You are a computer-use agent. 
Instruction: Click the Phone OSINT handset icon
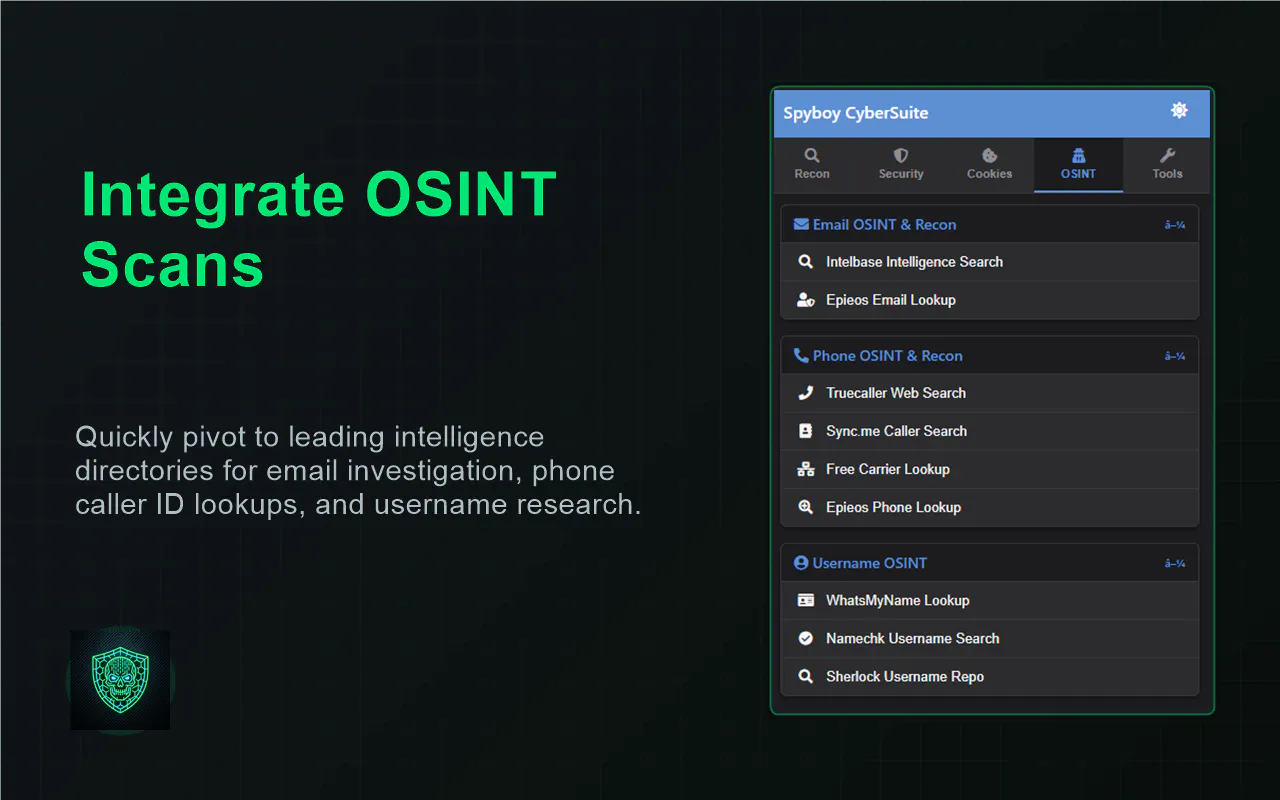(801, 355)
